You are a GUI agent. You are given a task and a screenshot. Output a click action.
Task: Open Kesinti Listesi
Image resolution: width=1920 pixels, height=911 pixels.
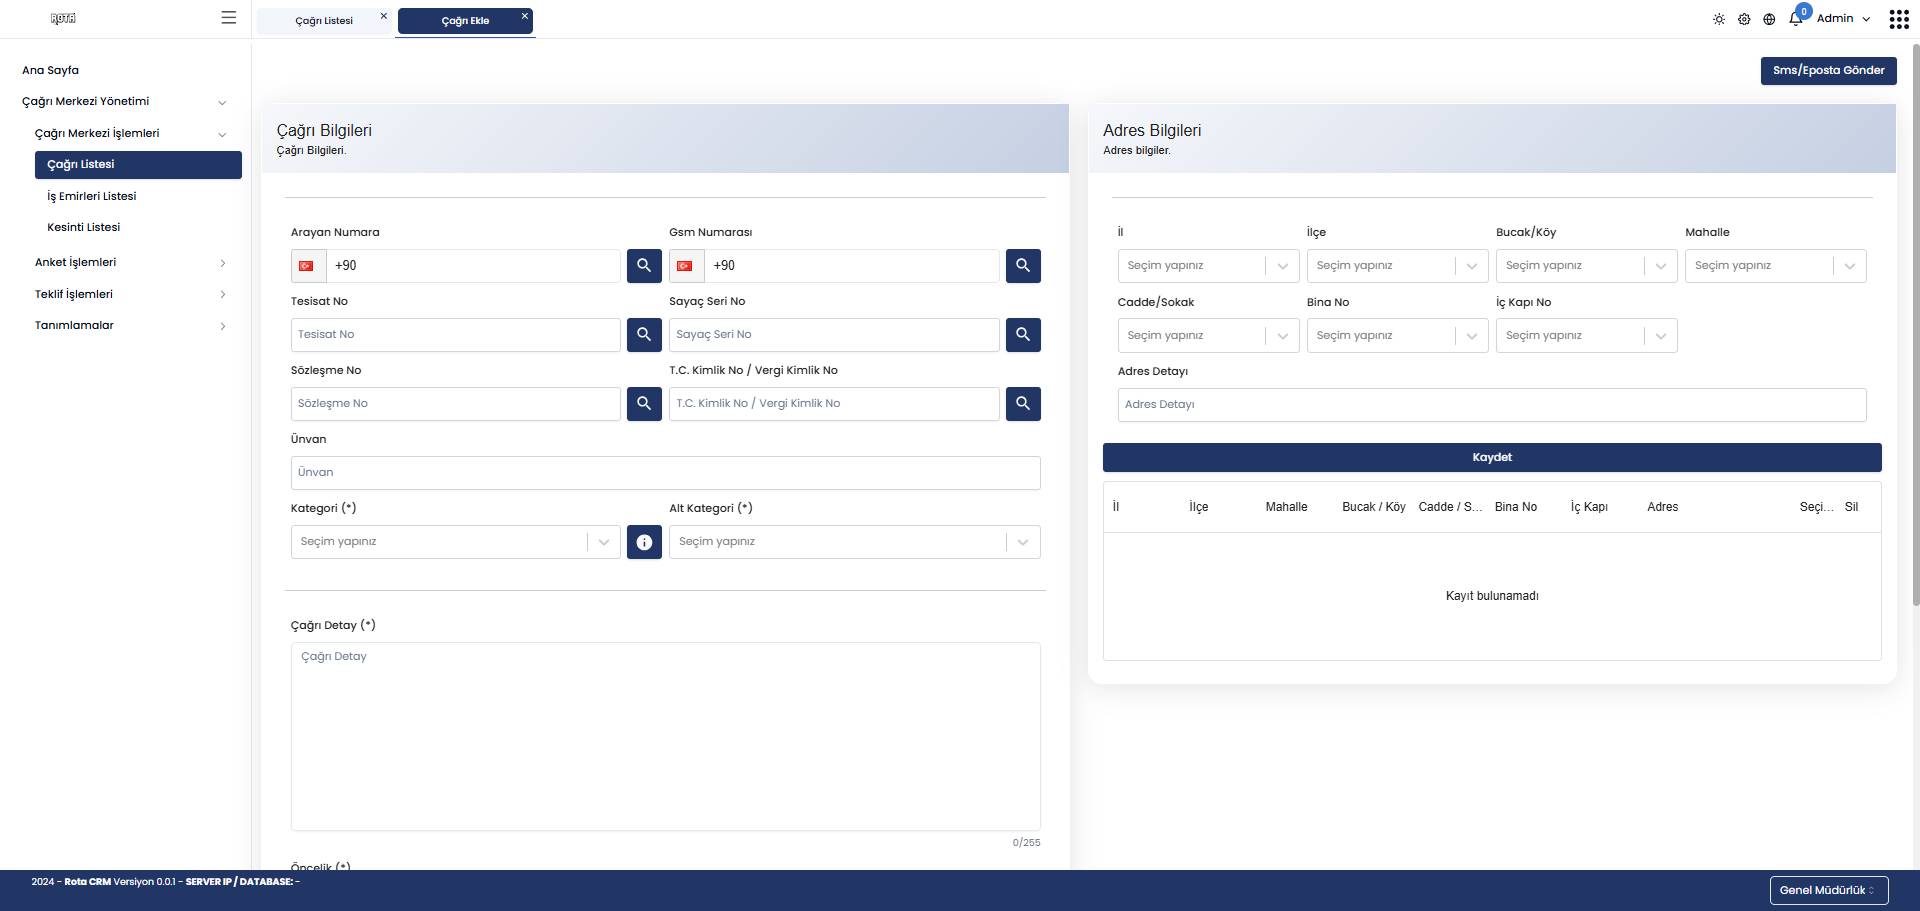click(84, 228)
